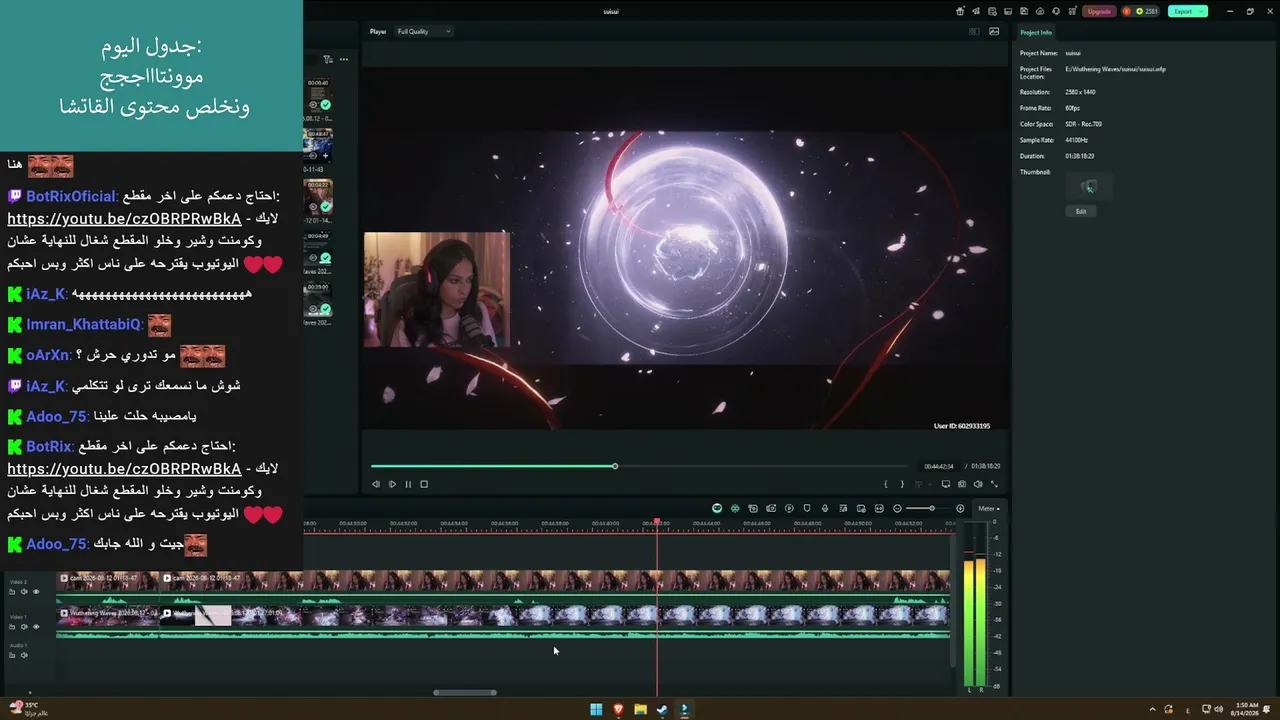The width and height of the screenshot is (1280, 720).
Task: Click the red playhead on timeline ruler
Action: pyautogui.click(x=657, y=523)
